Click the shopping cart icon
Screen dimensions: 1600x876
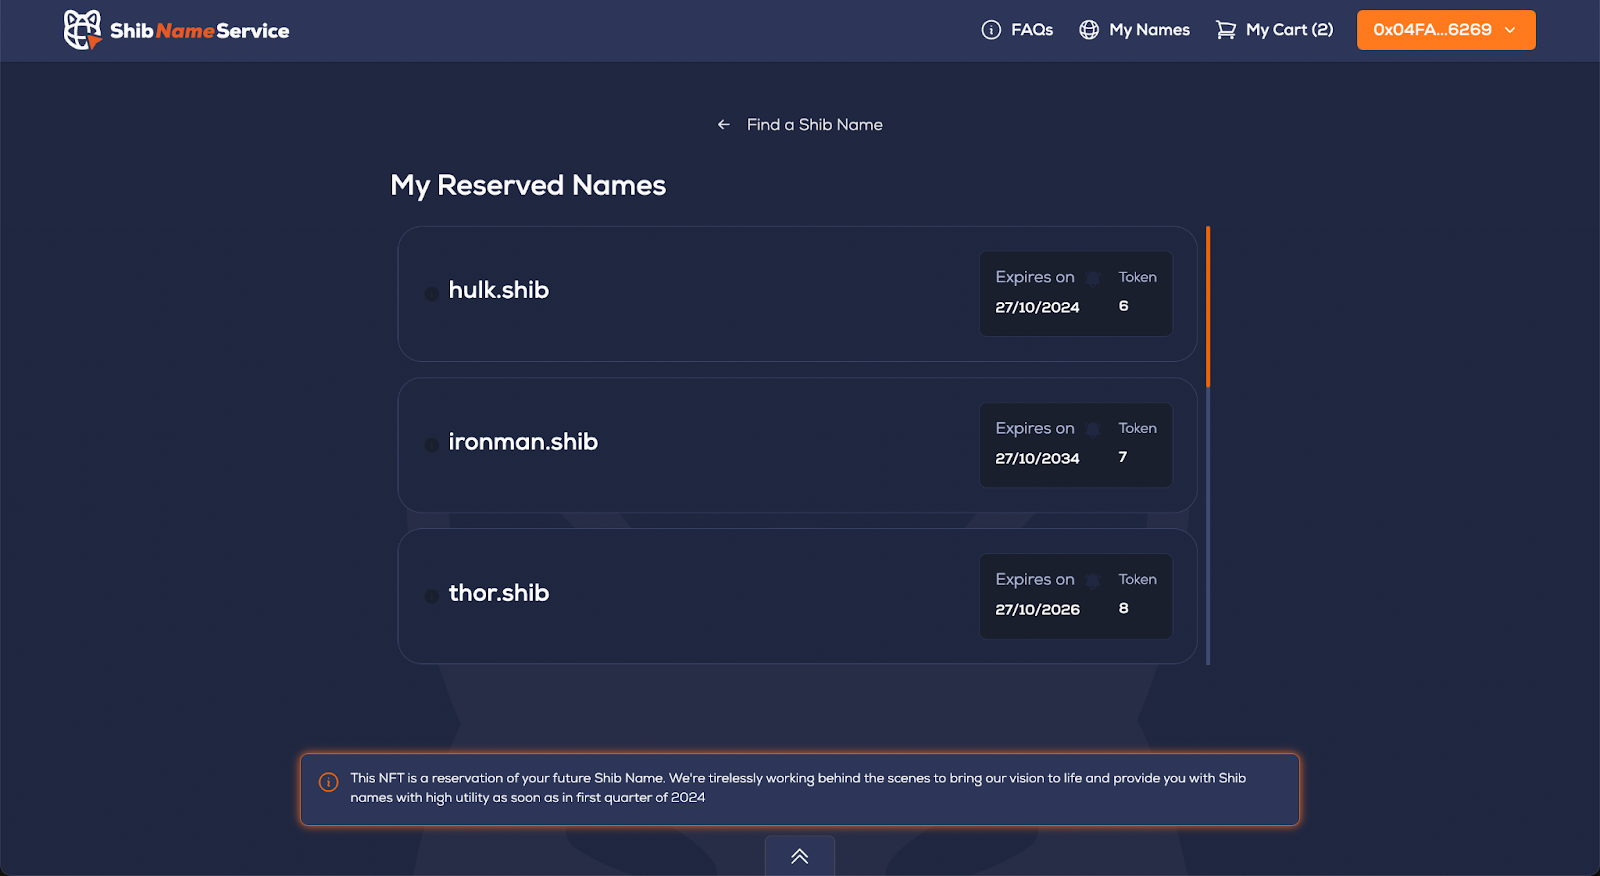pyautogui.click(x=1225, y=30)
